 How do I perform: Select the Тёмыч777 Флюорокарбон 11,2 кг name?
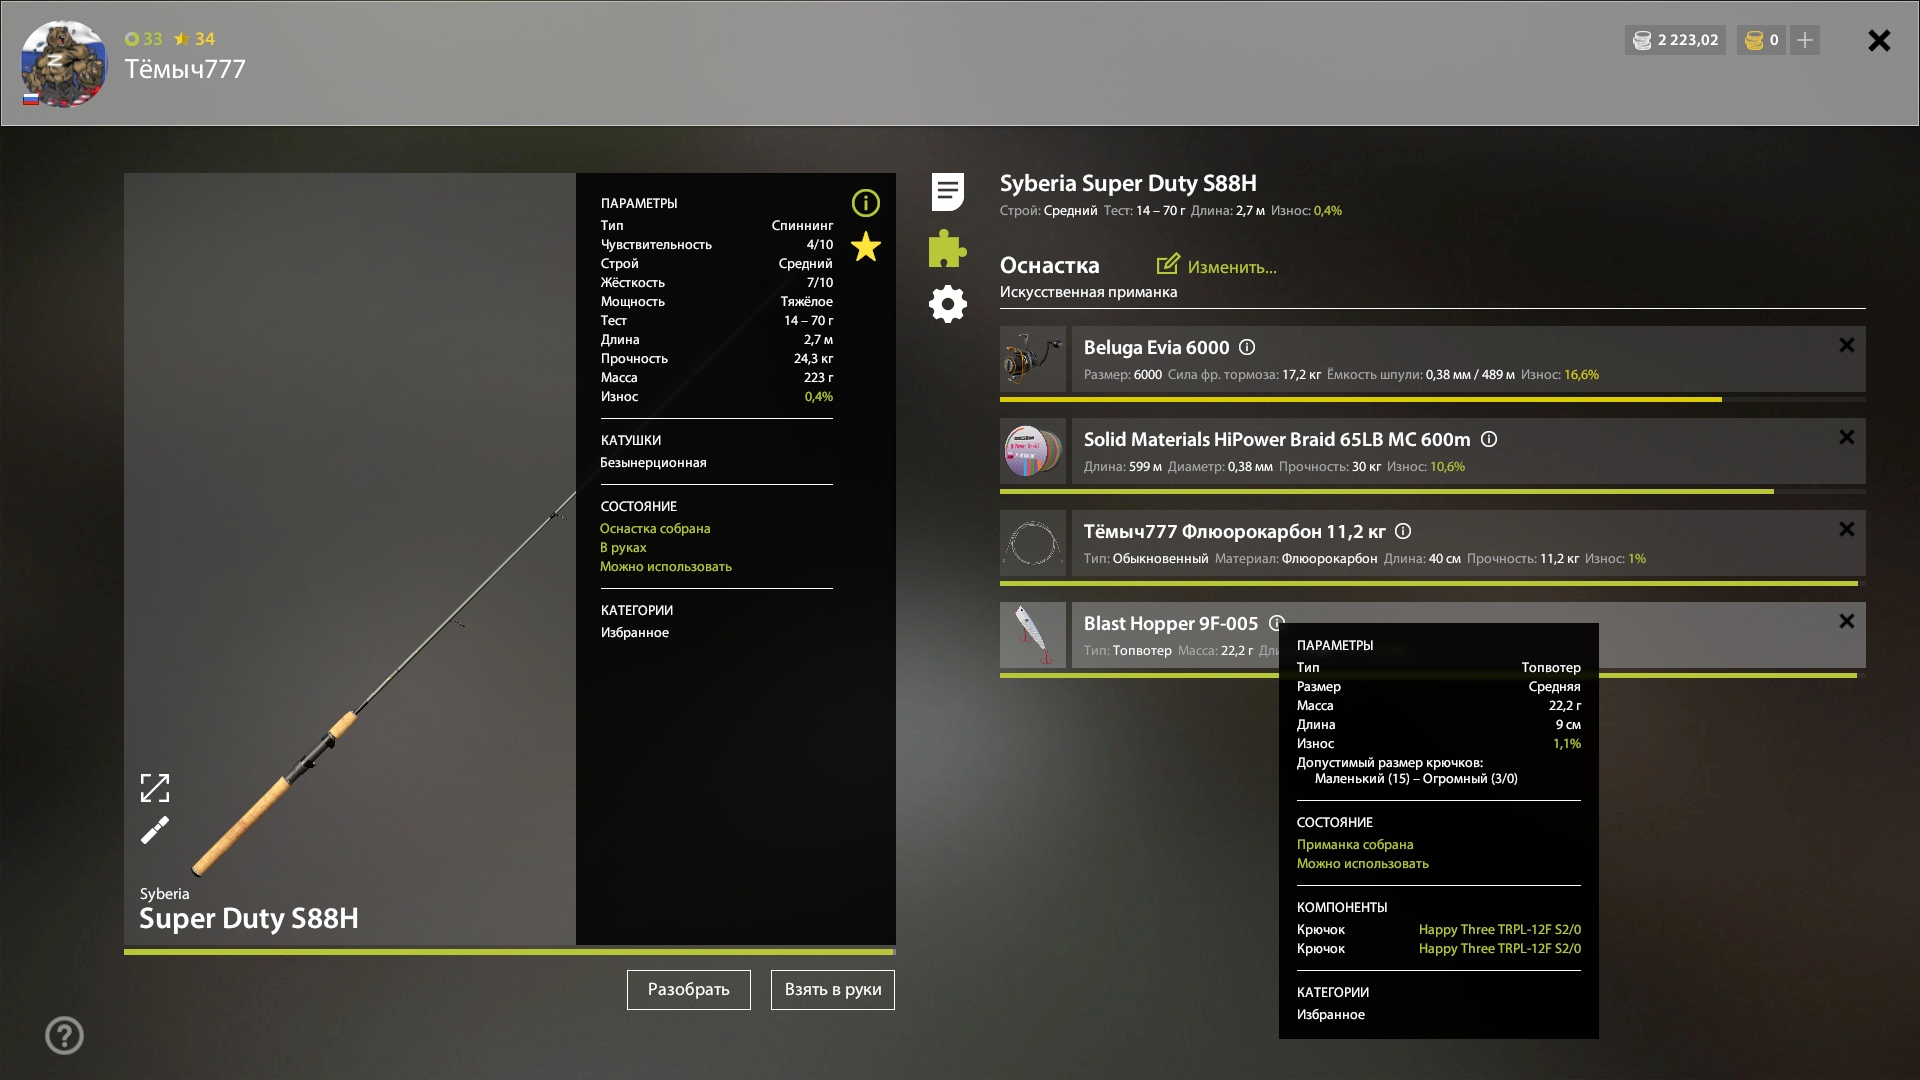tap(1235, 532)
